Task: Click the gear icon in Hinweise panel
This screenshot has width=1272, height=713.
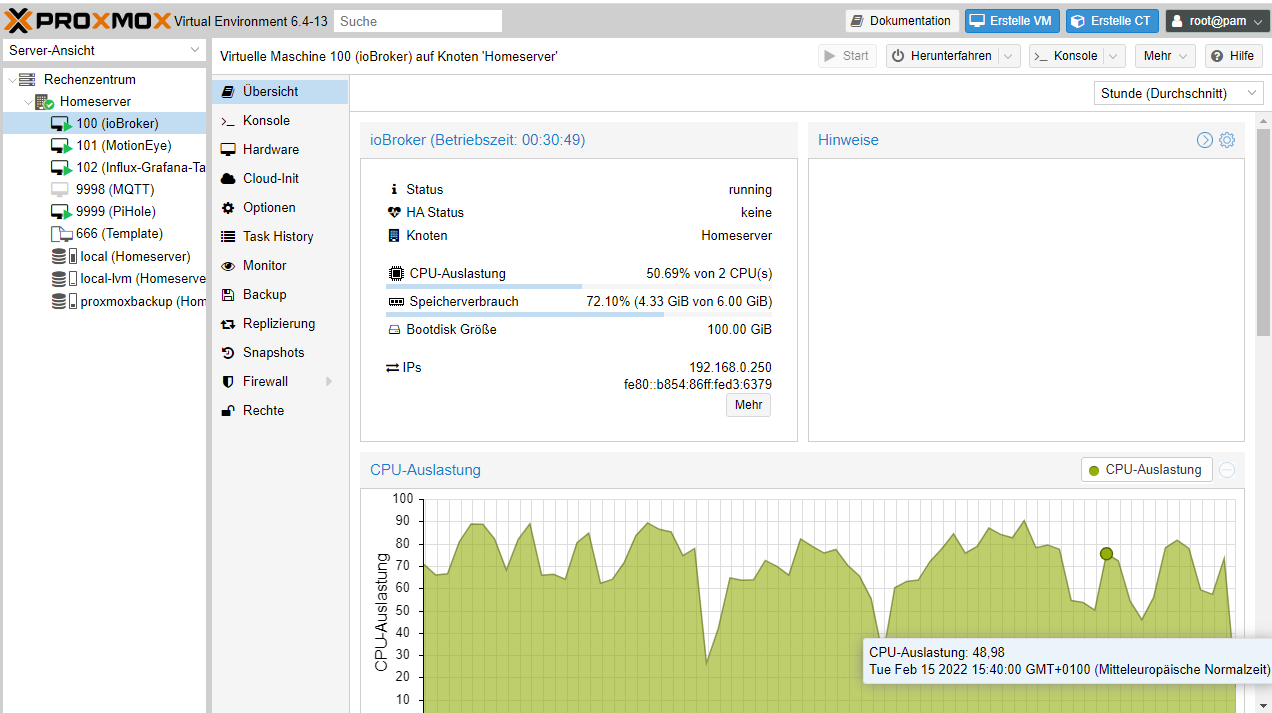Action: 1227,140
